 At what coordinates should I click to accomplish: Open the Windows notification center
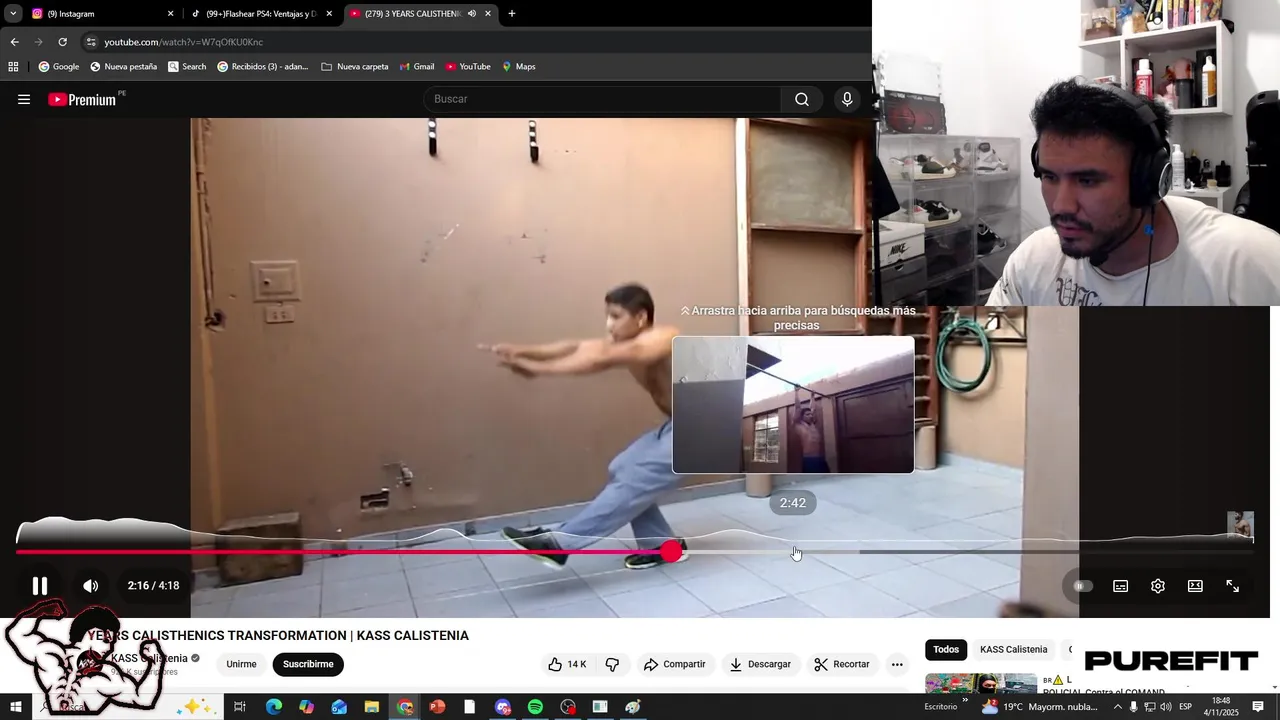point(1258,707)
